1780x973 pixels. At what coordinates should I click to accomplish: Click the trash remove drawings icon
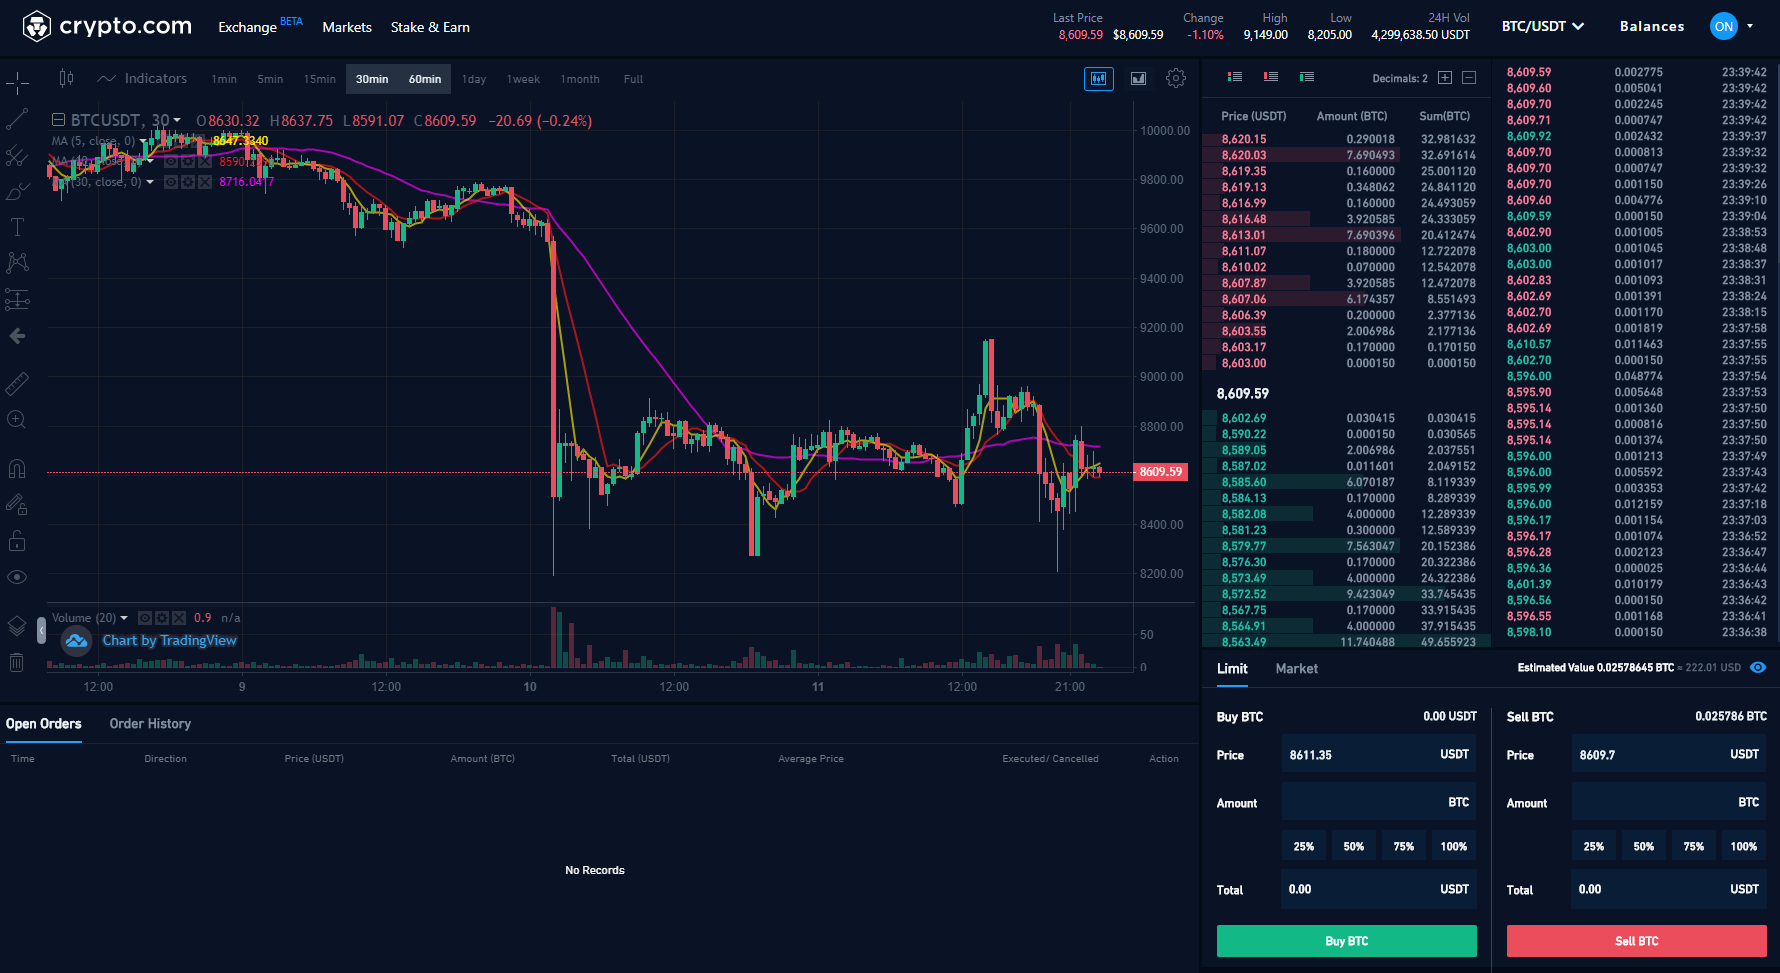pyautogui.click(x=17, y=662)
